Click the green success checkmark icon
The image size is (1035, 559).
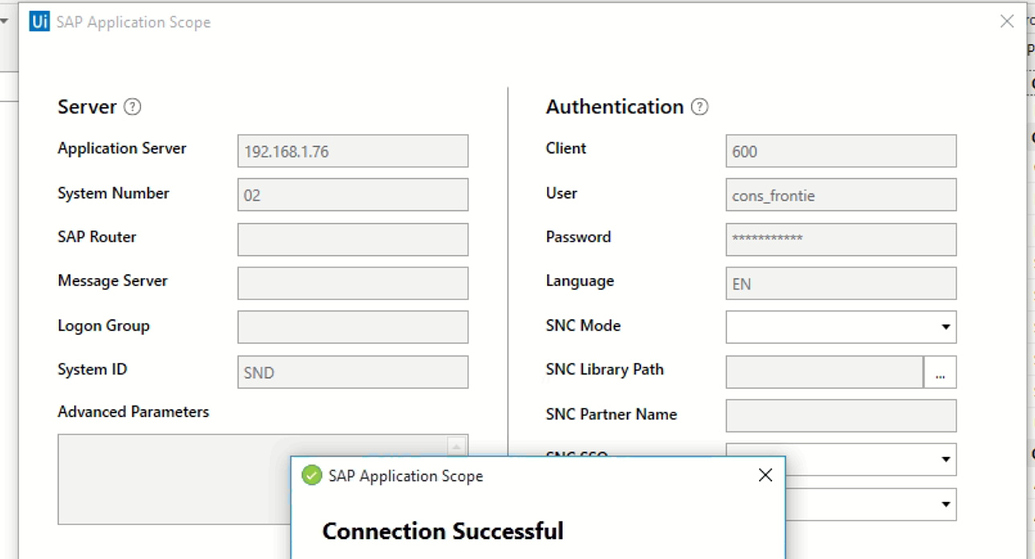click(312, 475)
